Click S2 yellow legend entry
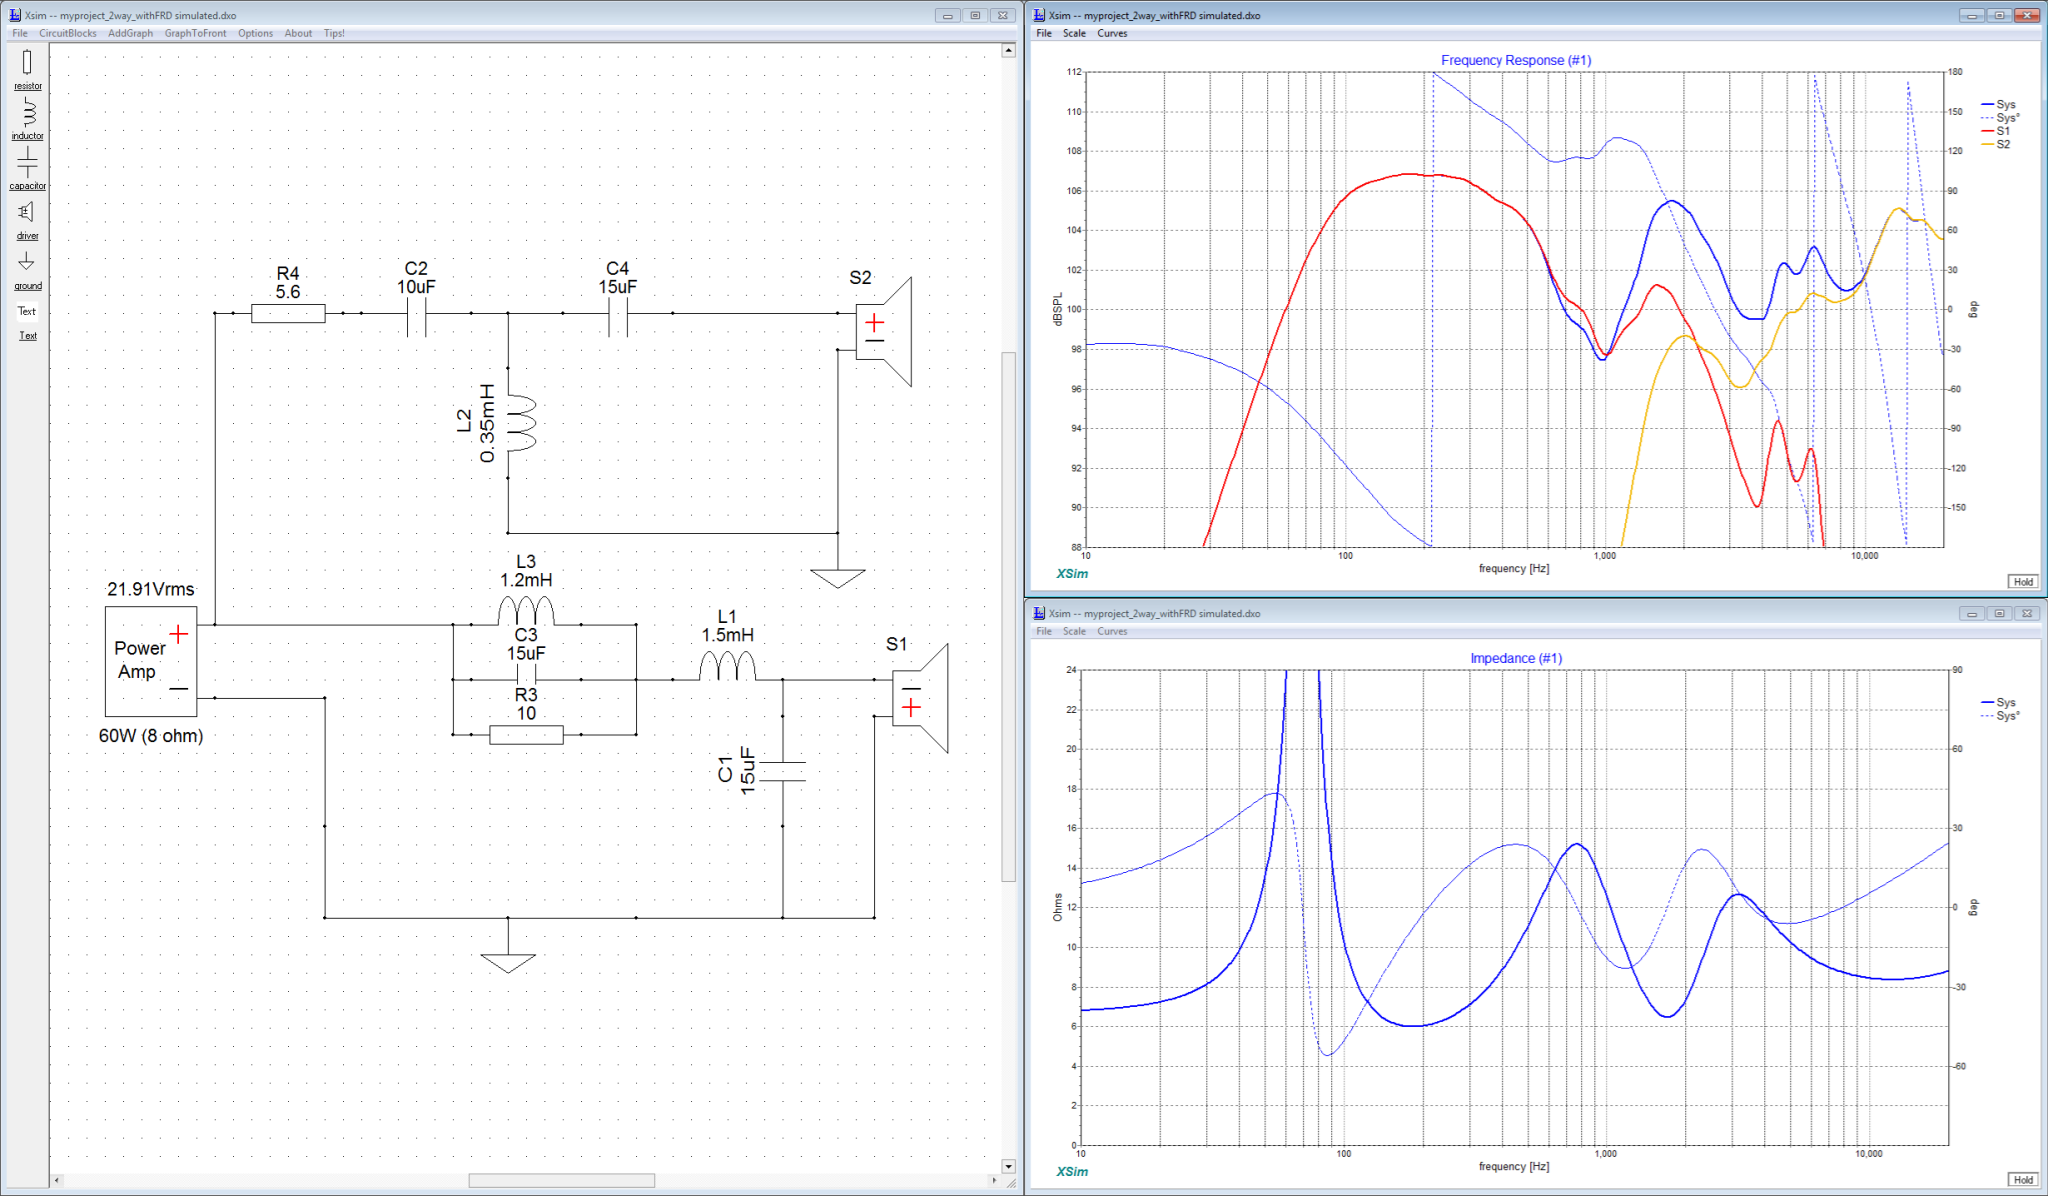The image size is (2048, 1196). click(1996, 144)
